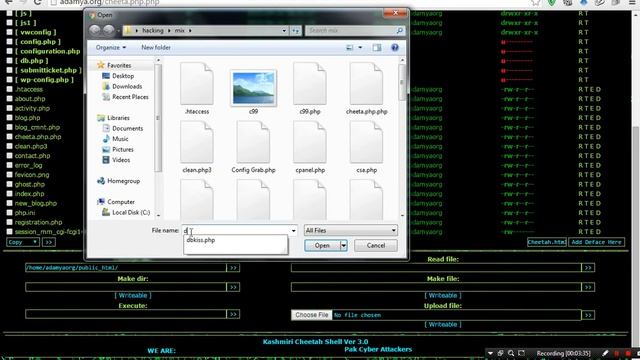Click New folder in dialog toolbar
The height and width of the screenshot is (360, 640).
(156, 48)
